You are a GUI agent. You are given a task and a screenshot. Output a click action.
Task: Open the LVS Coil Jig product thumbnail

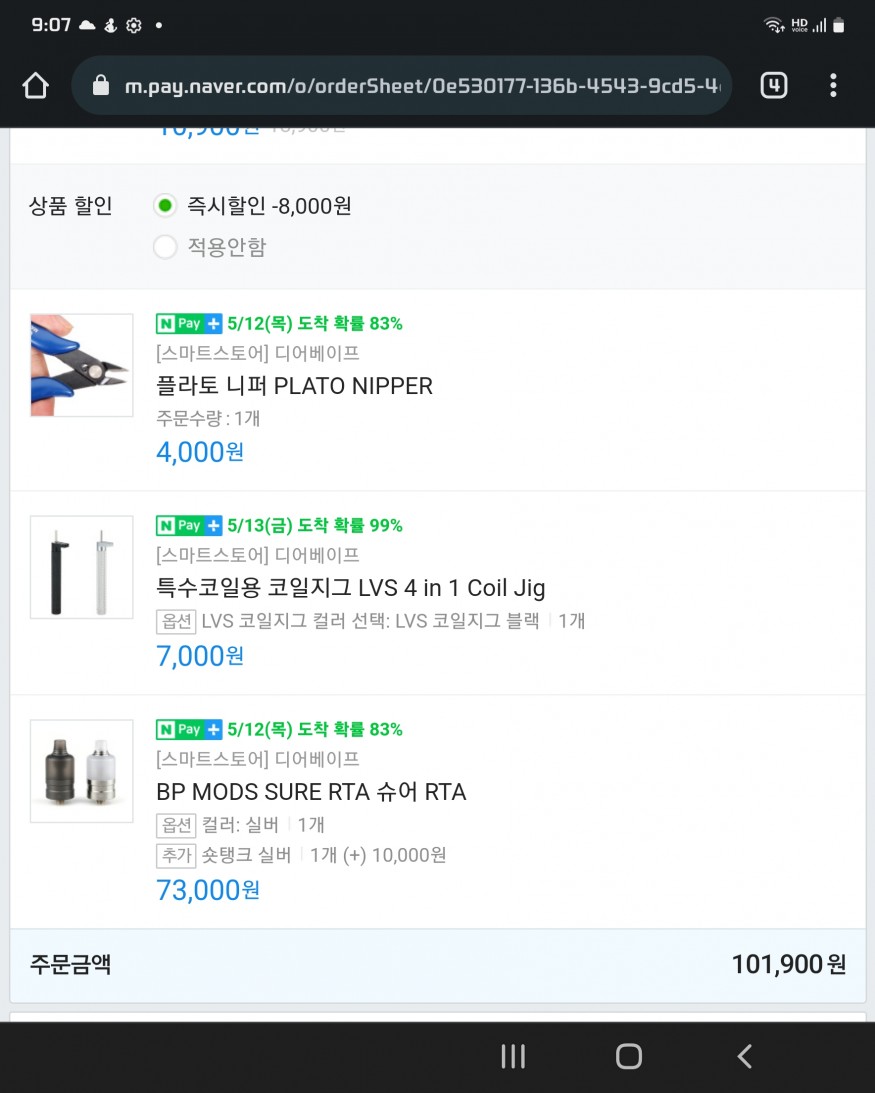pos(82,567)
